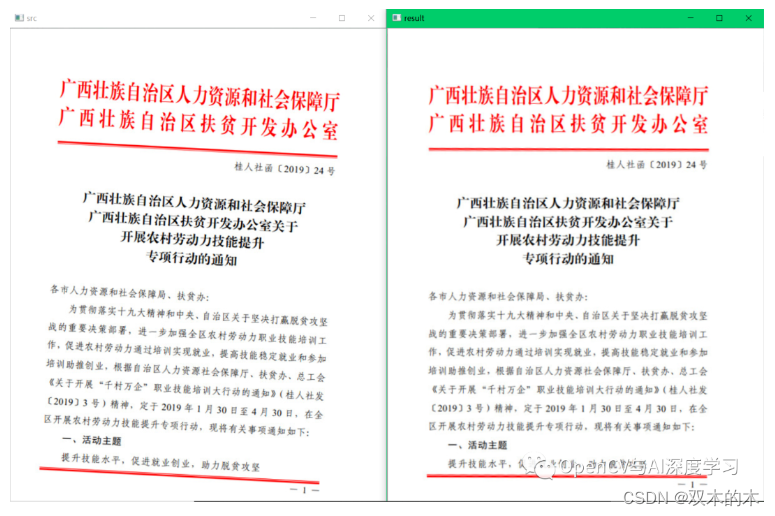Click '开展农村劳动力技能提升' line in result window
The width and height of the screenshot is (775, 516).
tap(568, 240)
